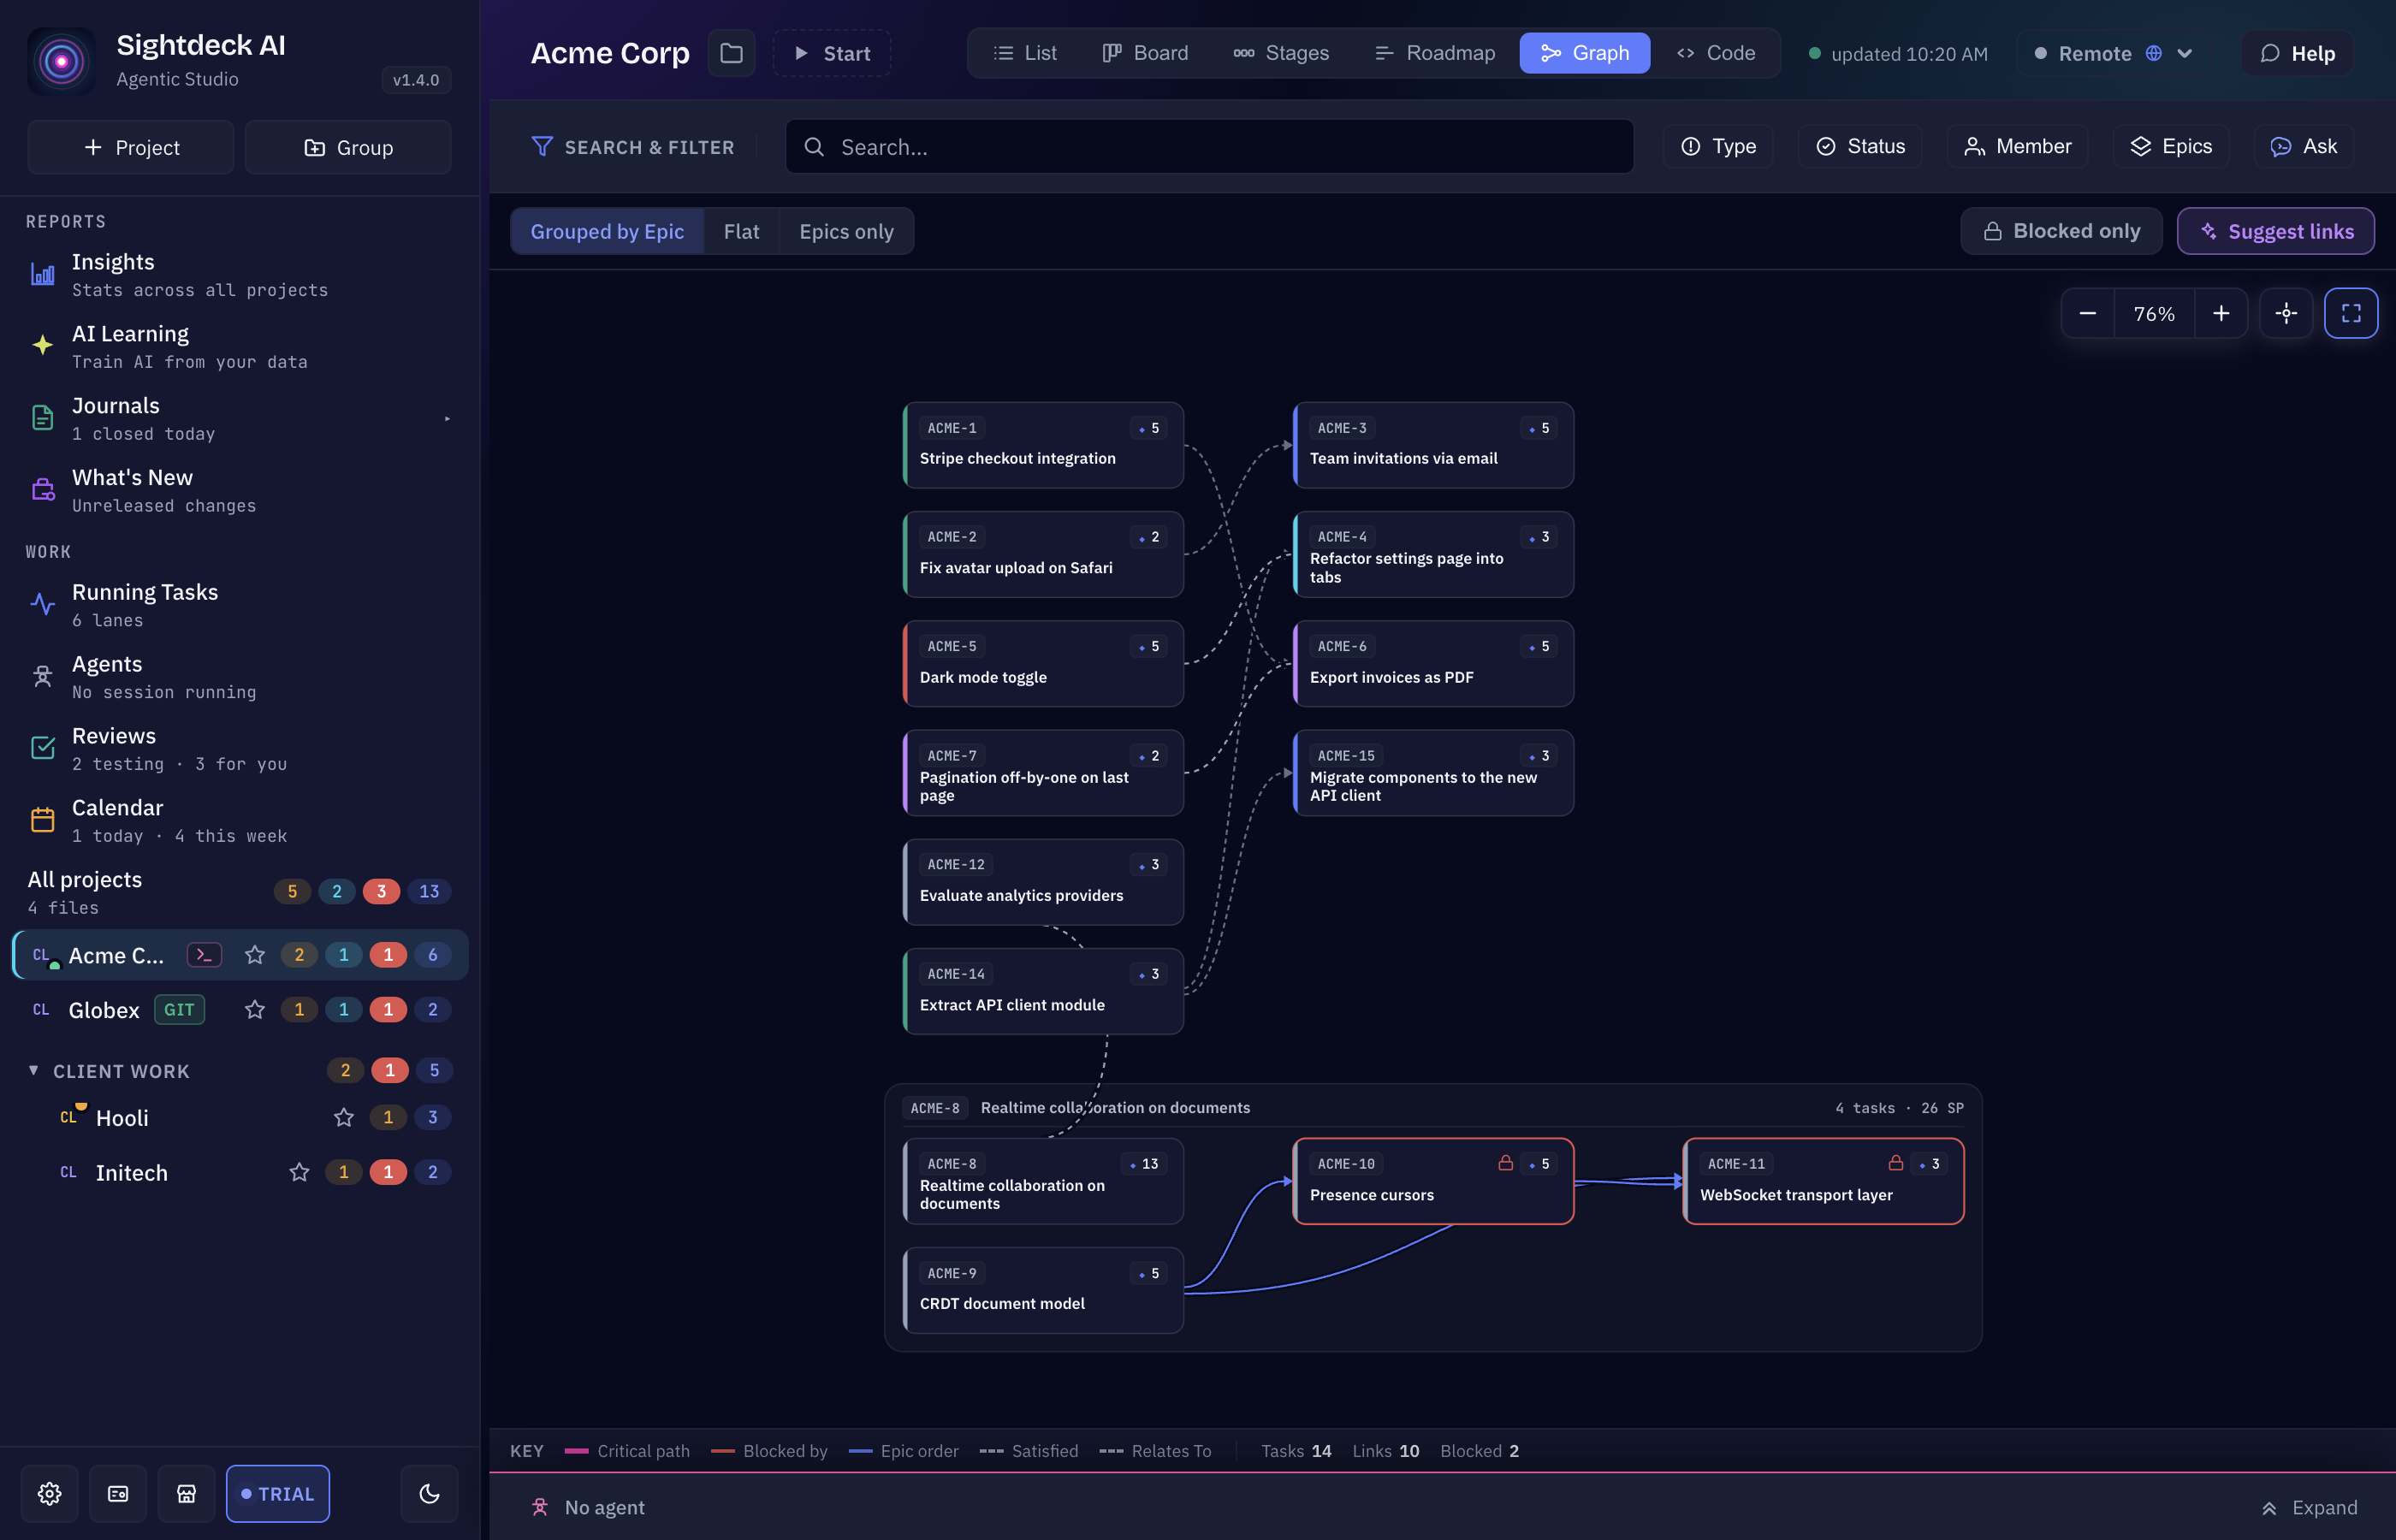The image size is (2396, 1540).
Task: Select Grouped by Epic view mode
Action: pyautogui.click(x=607, y=231)
